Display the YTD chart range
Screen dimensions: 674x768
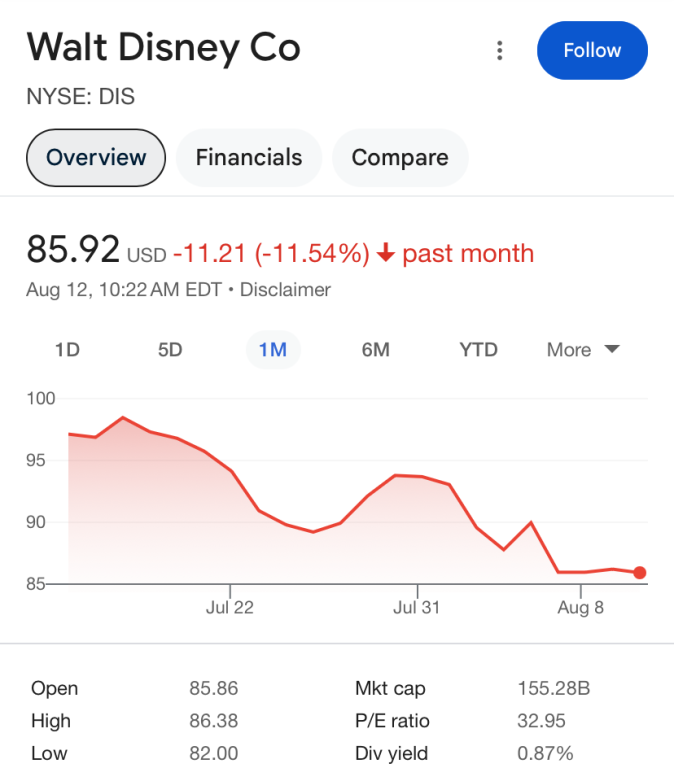coord(478,350)
